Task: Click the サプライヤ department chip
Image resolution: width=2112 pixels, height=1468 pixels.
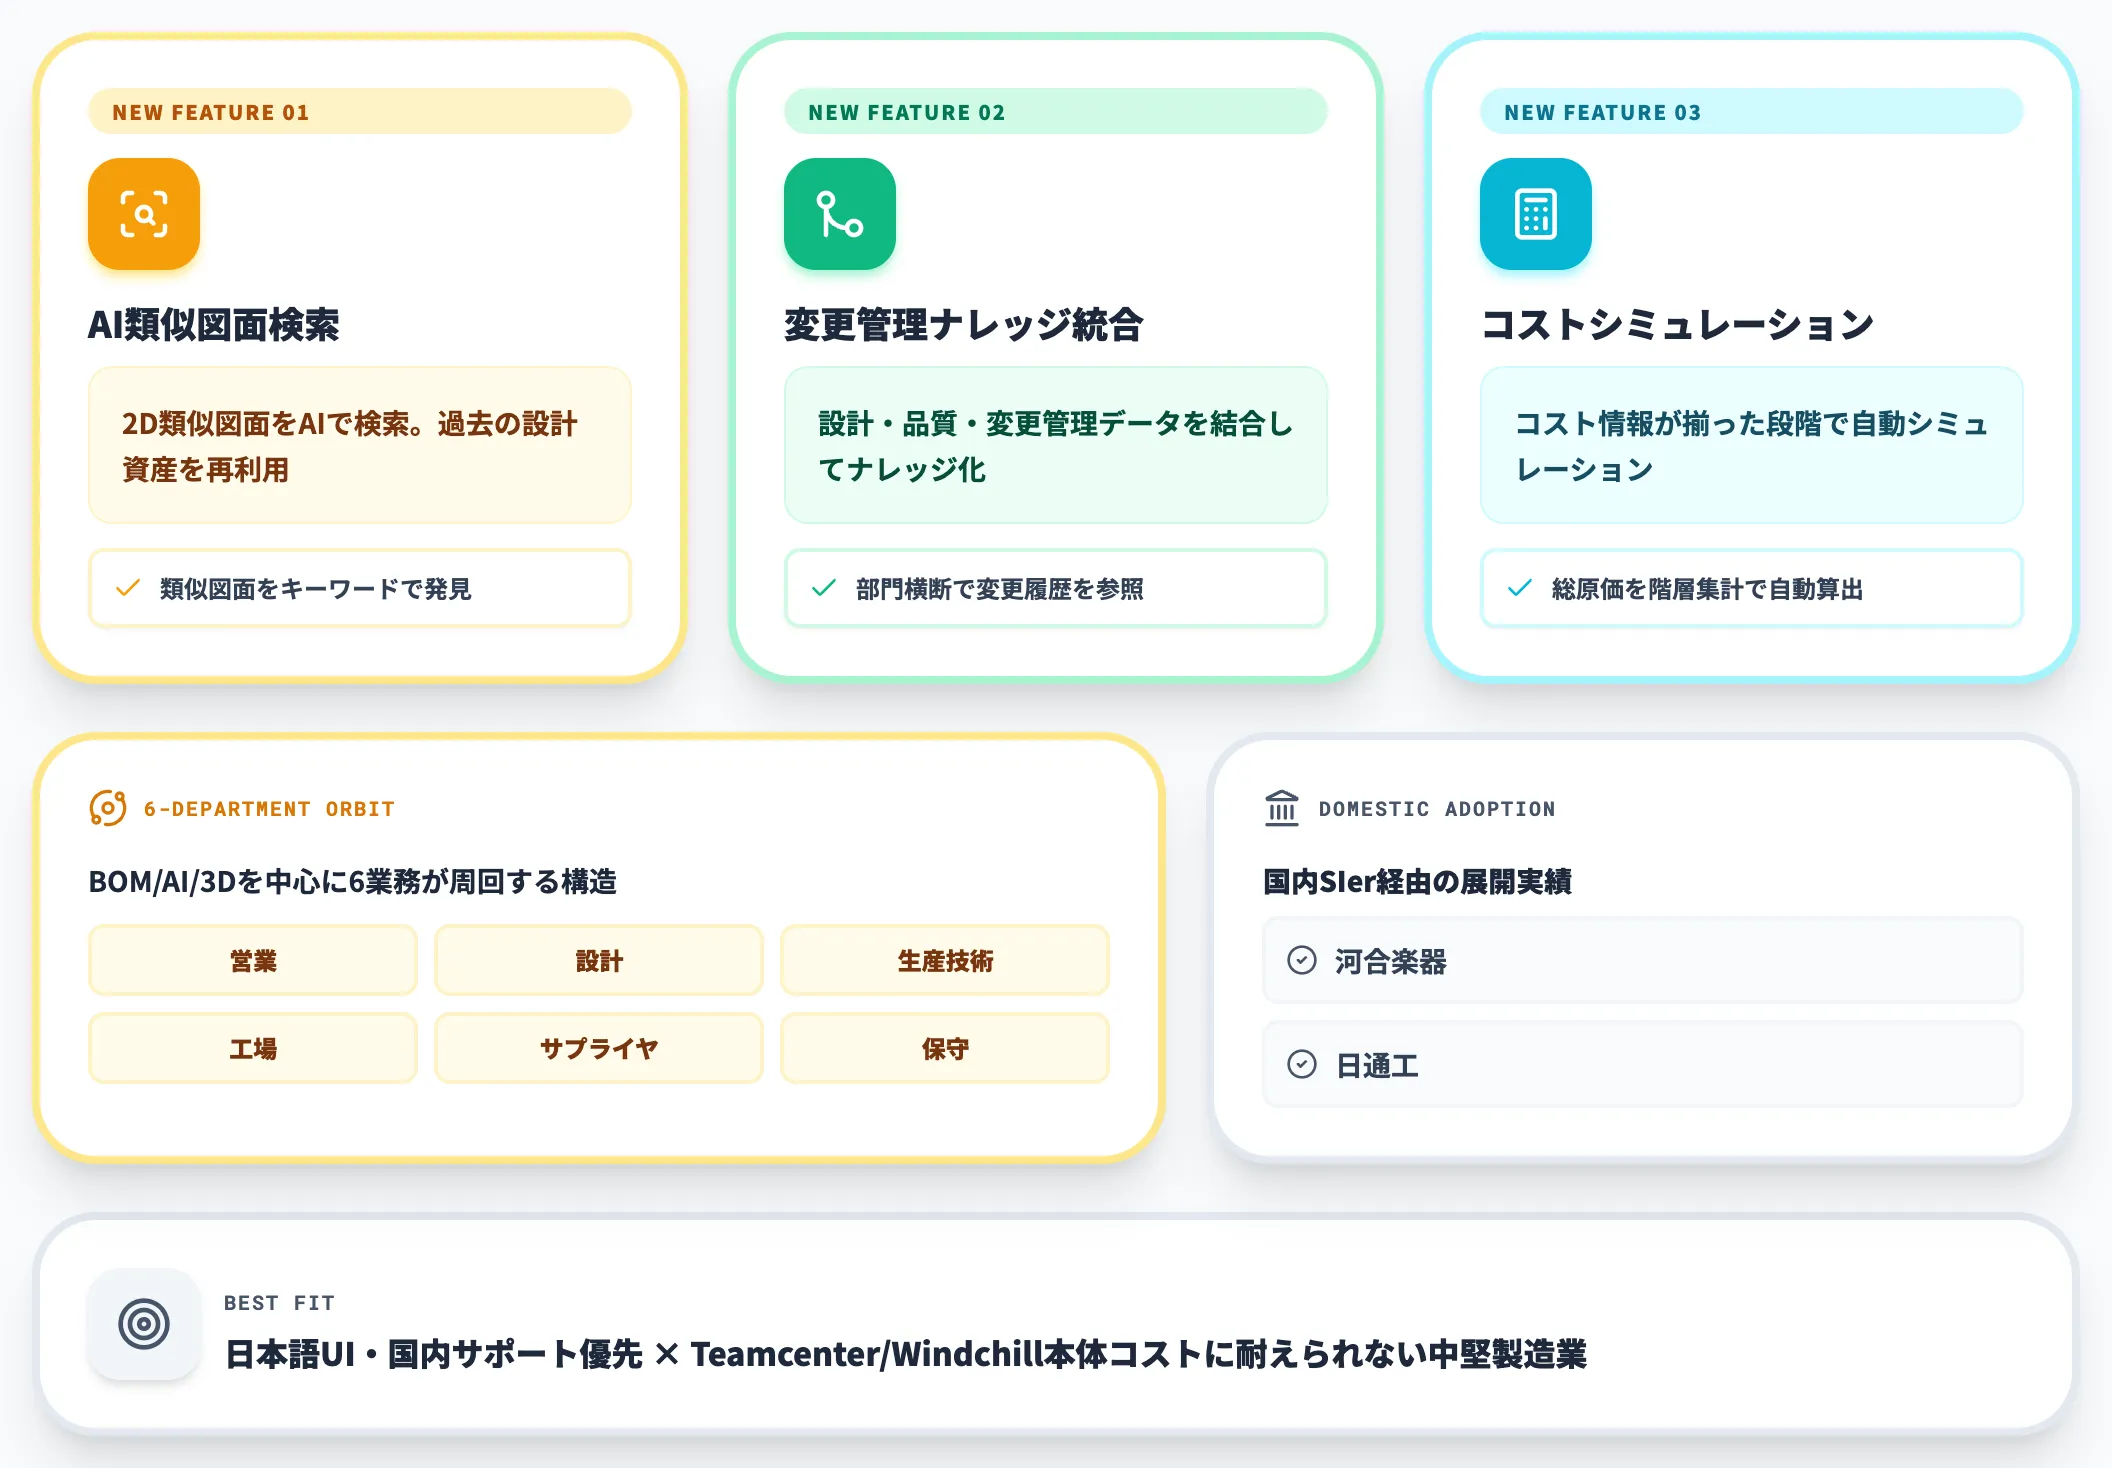Action: (599, 1049)
